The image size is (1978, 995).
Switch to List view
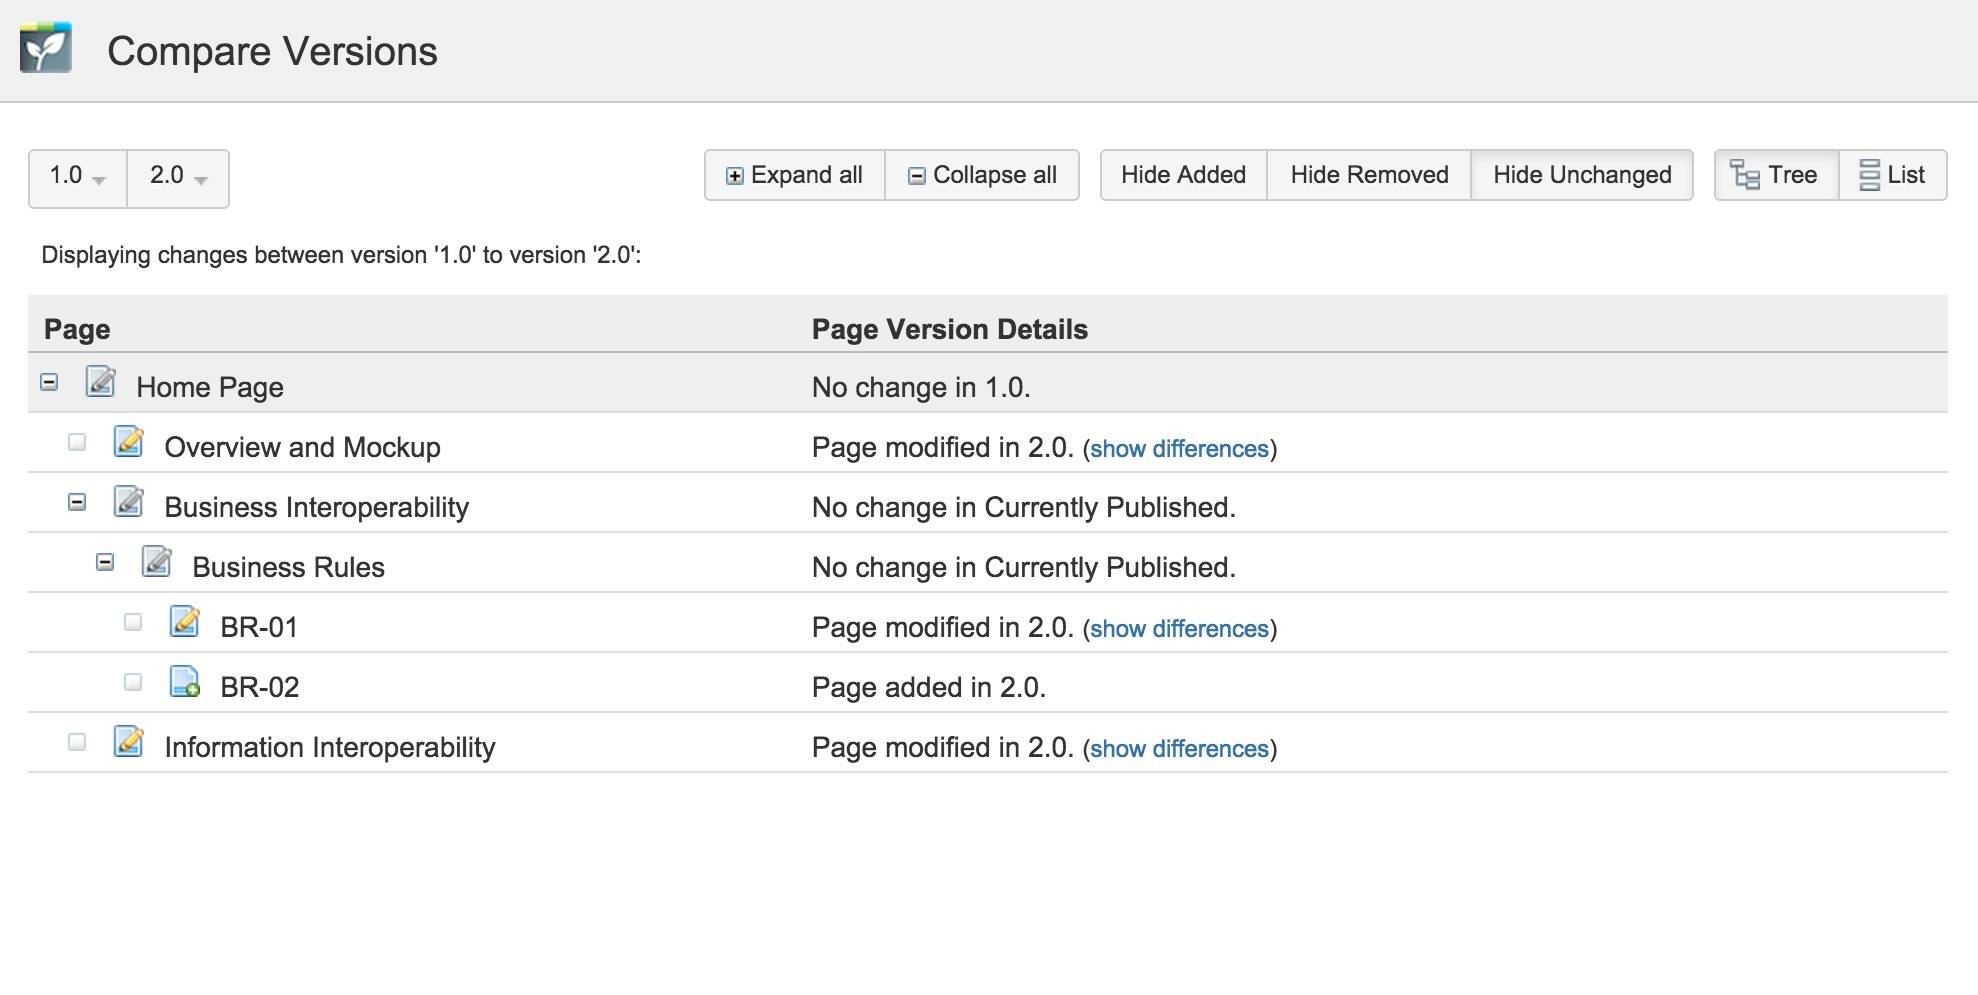pos(1893,175)
